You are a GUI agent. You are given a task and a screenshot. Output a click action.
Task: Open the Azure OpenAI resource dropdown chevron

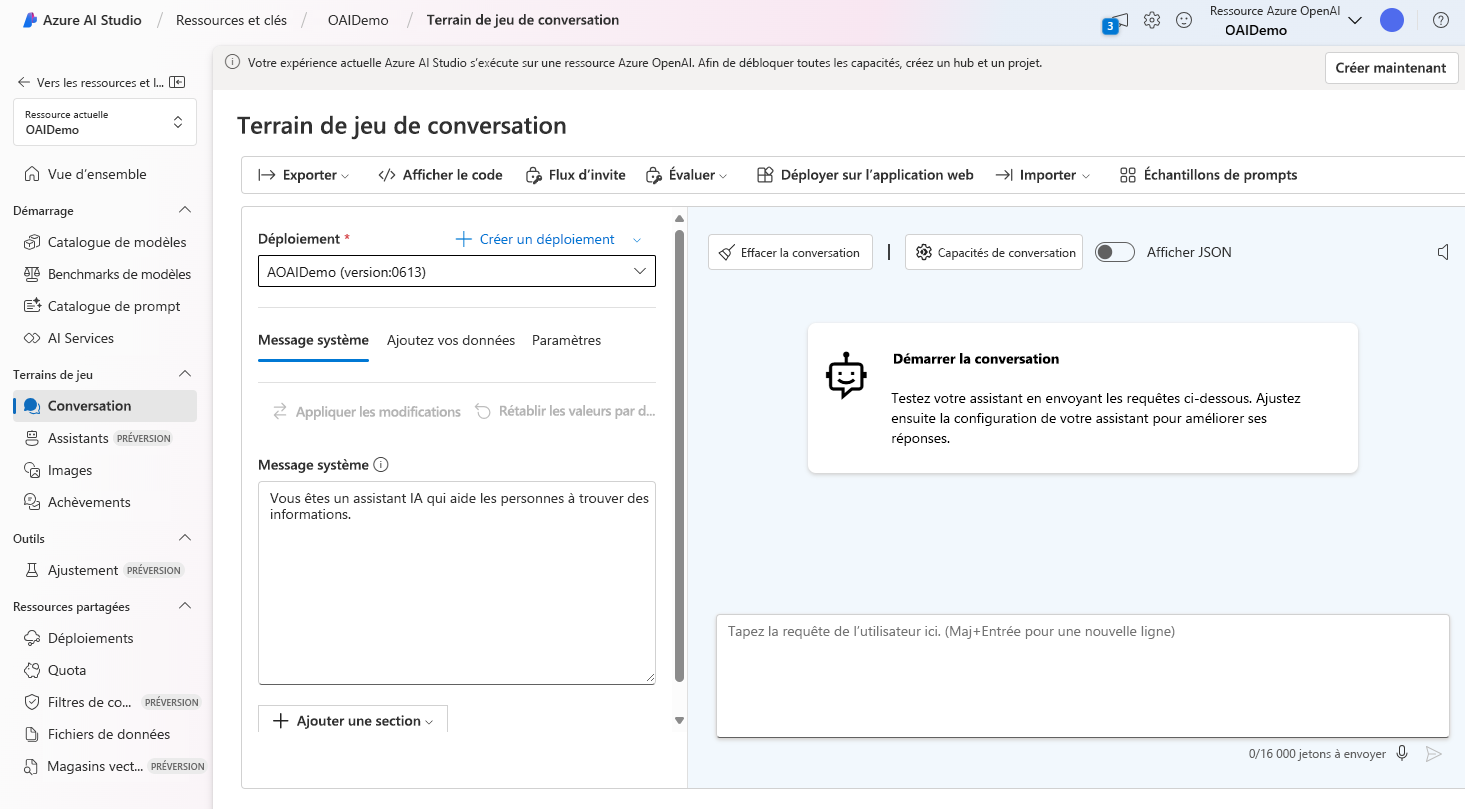(x=1355, y=21)
